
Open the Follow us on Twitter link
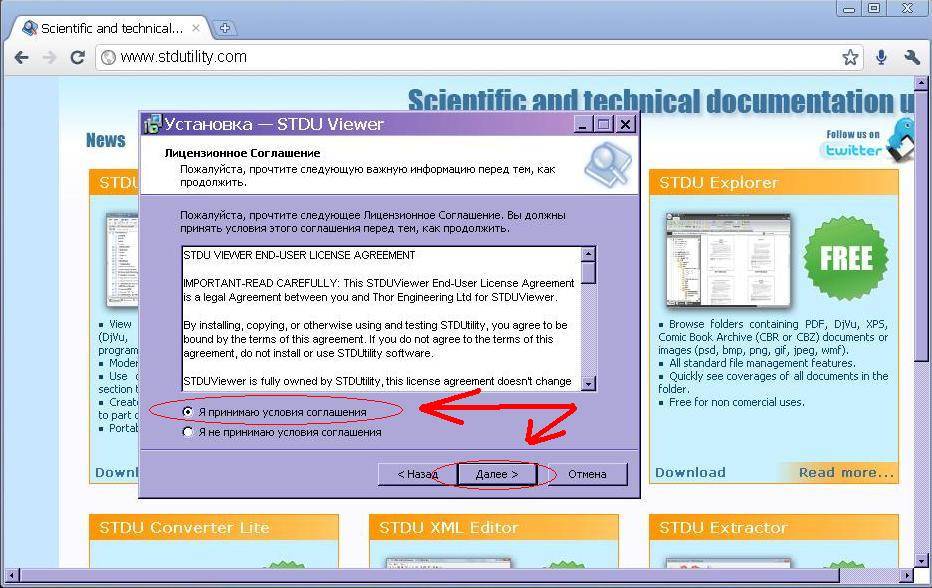point(852,143)
